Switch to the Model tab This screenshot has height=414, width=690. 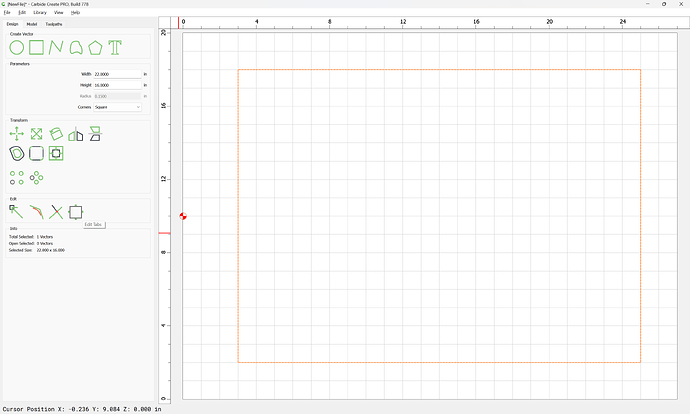pyautogui.click(x=32, y=24)
